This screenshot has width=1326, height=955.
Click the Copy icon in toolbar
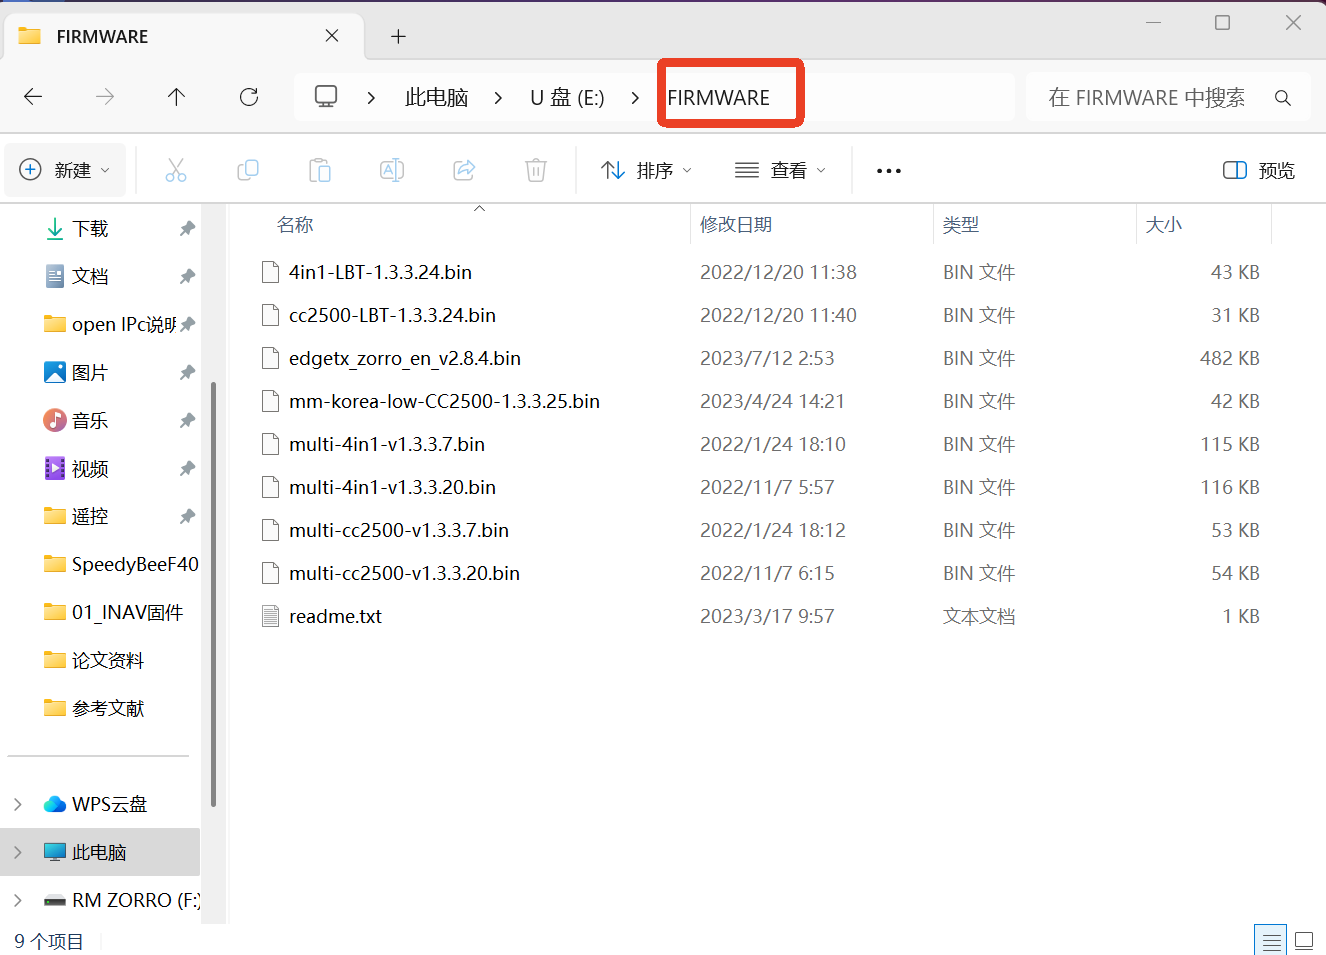coord(248,170)
